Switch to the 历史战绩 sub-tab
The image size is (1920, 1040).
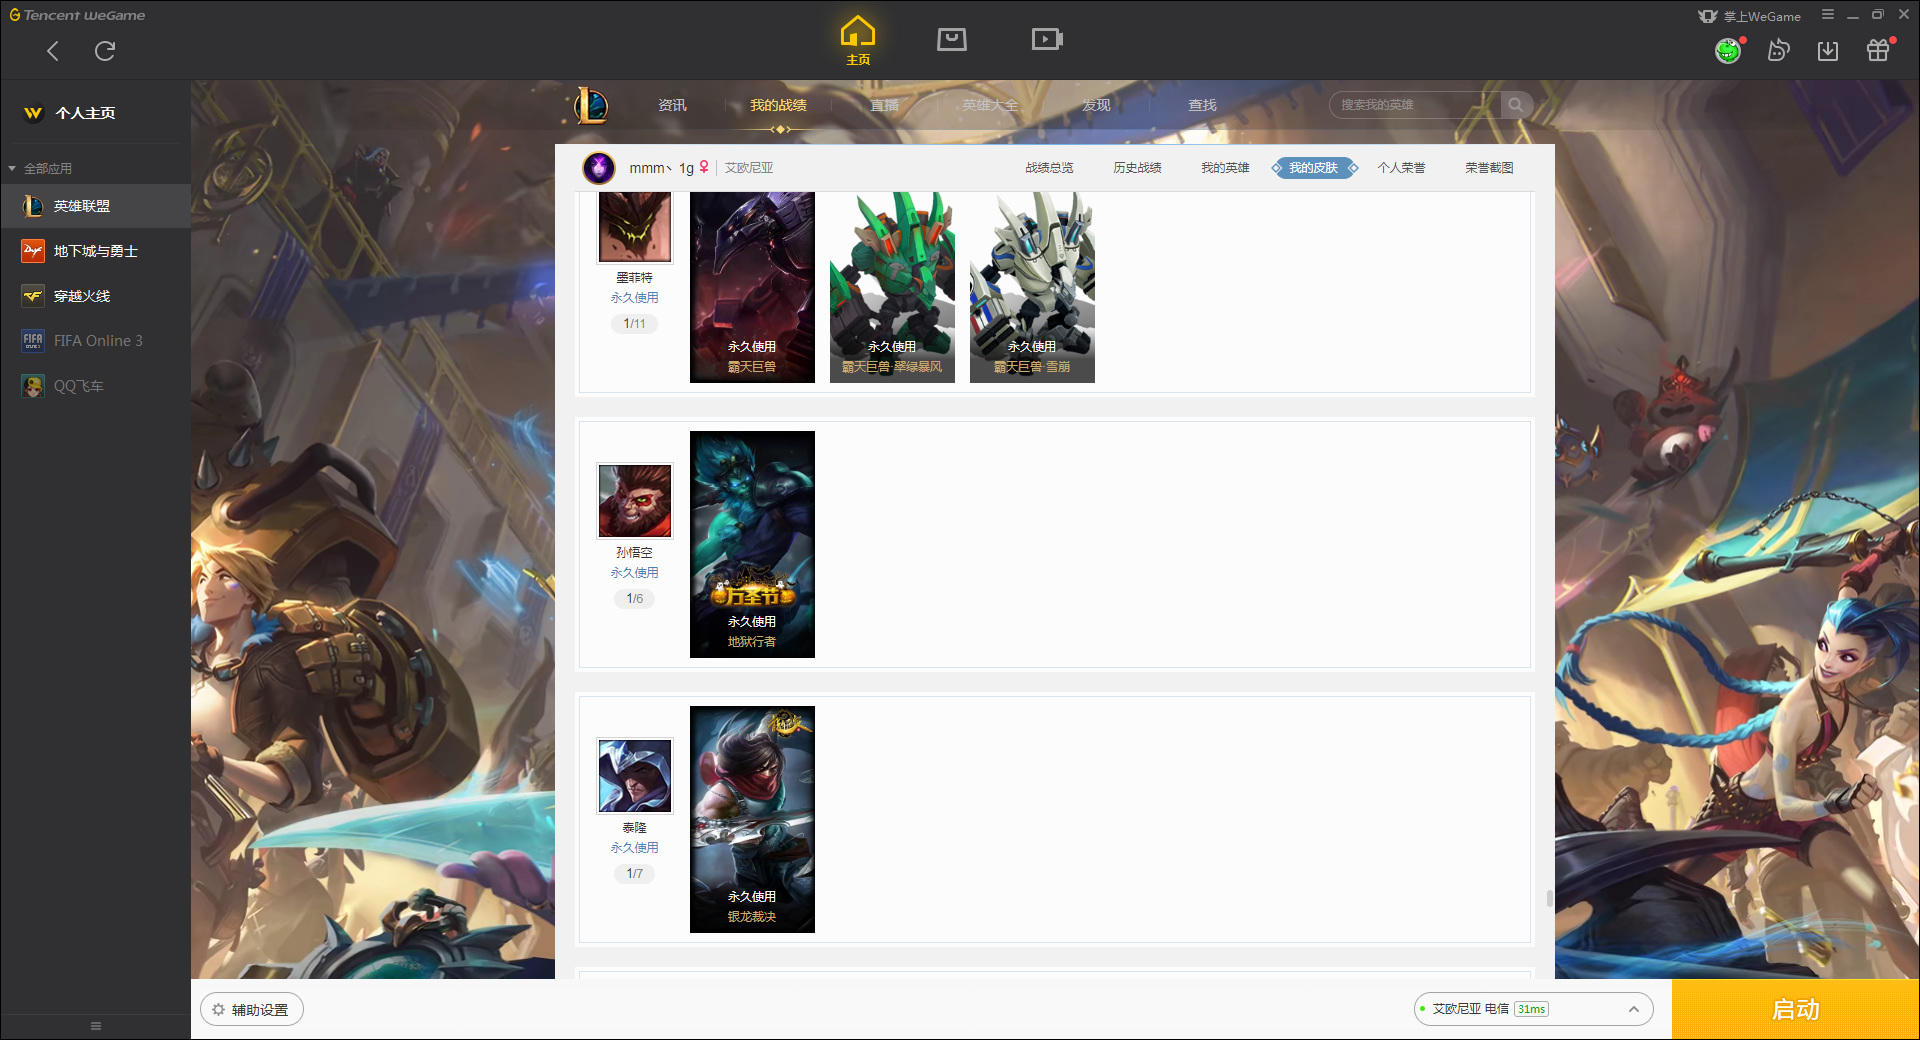pos(1137,168)
